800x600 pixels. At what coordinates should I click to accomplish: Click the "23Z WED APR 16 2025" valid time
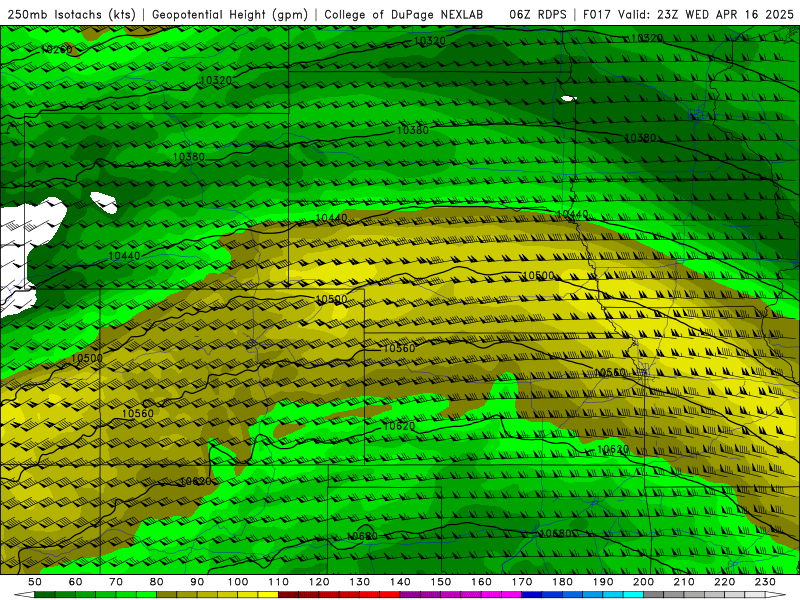pos(726,14)
